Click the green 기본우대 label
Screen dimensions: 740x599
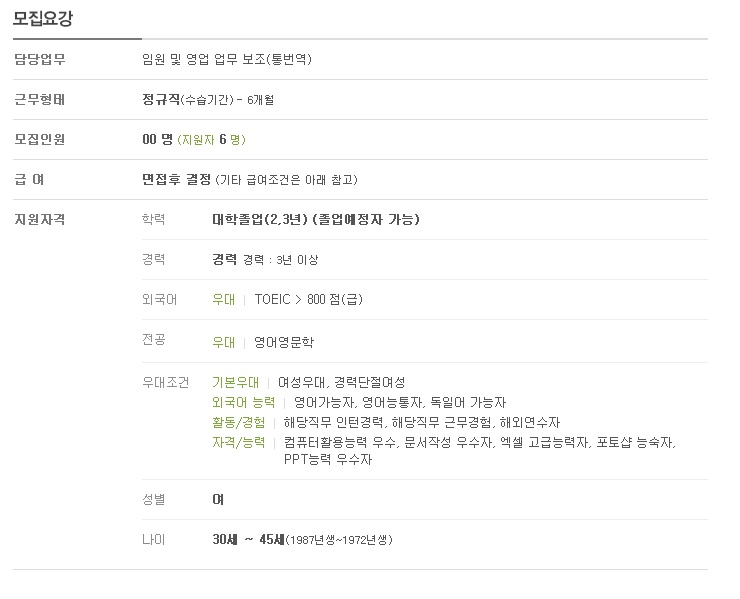tap(235, 382)
